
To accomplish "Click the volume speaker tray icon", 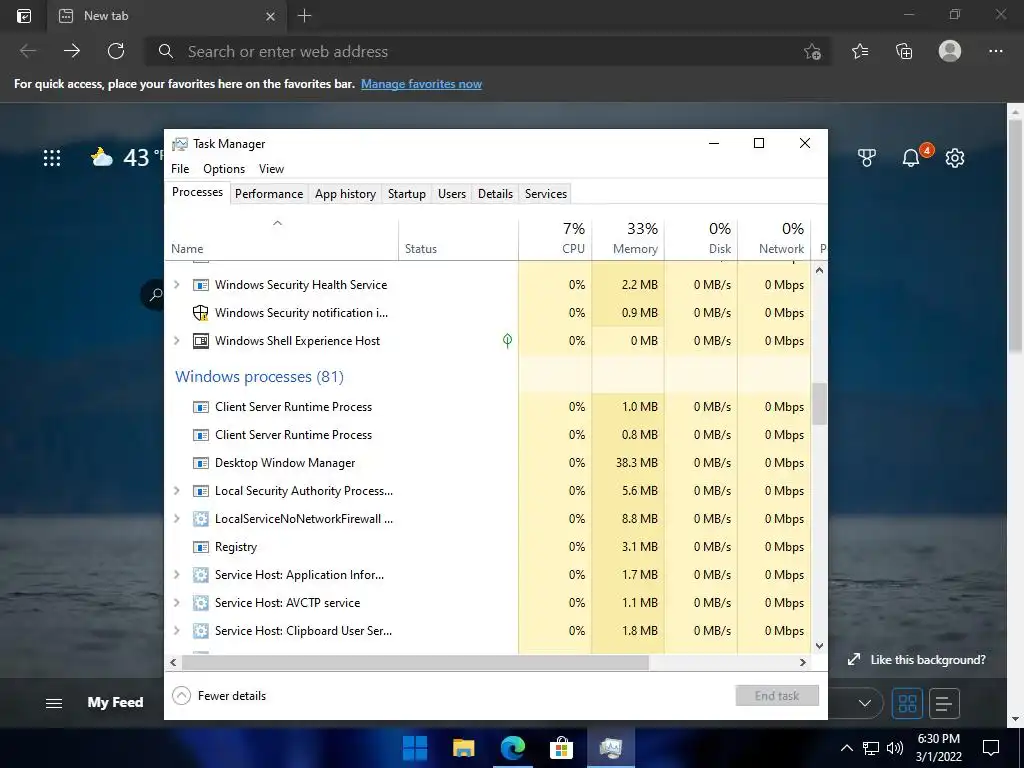I will (x=895, y=748).
